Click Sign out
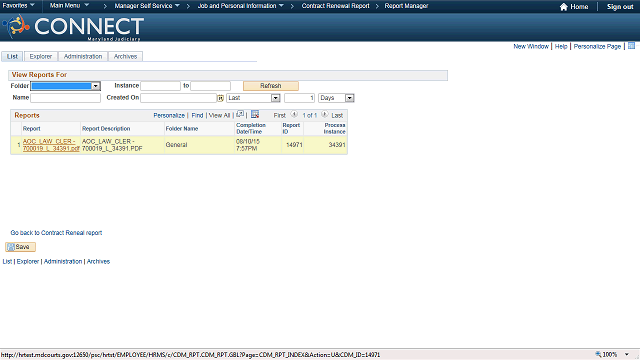This screenshot has width=640, height=360. point(620,7)
